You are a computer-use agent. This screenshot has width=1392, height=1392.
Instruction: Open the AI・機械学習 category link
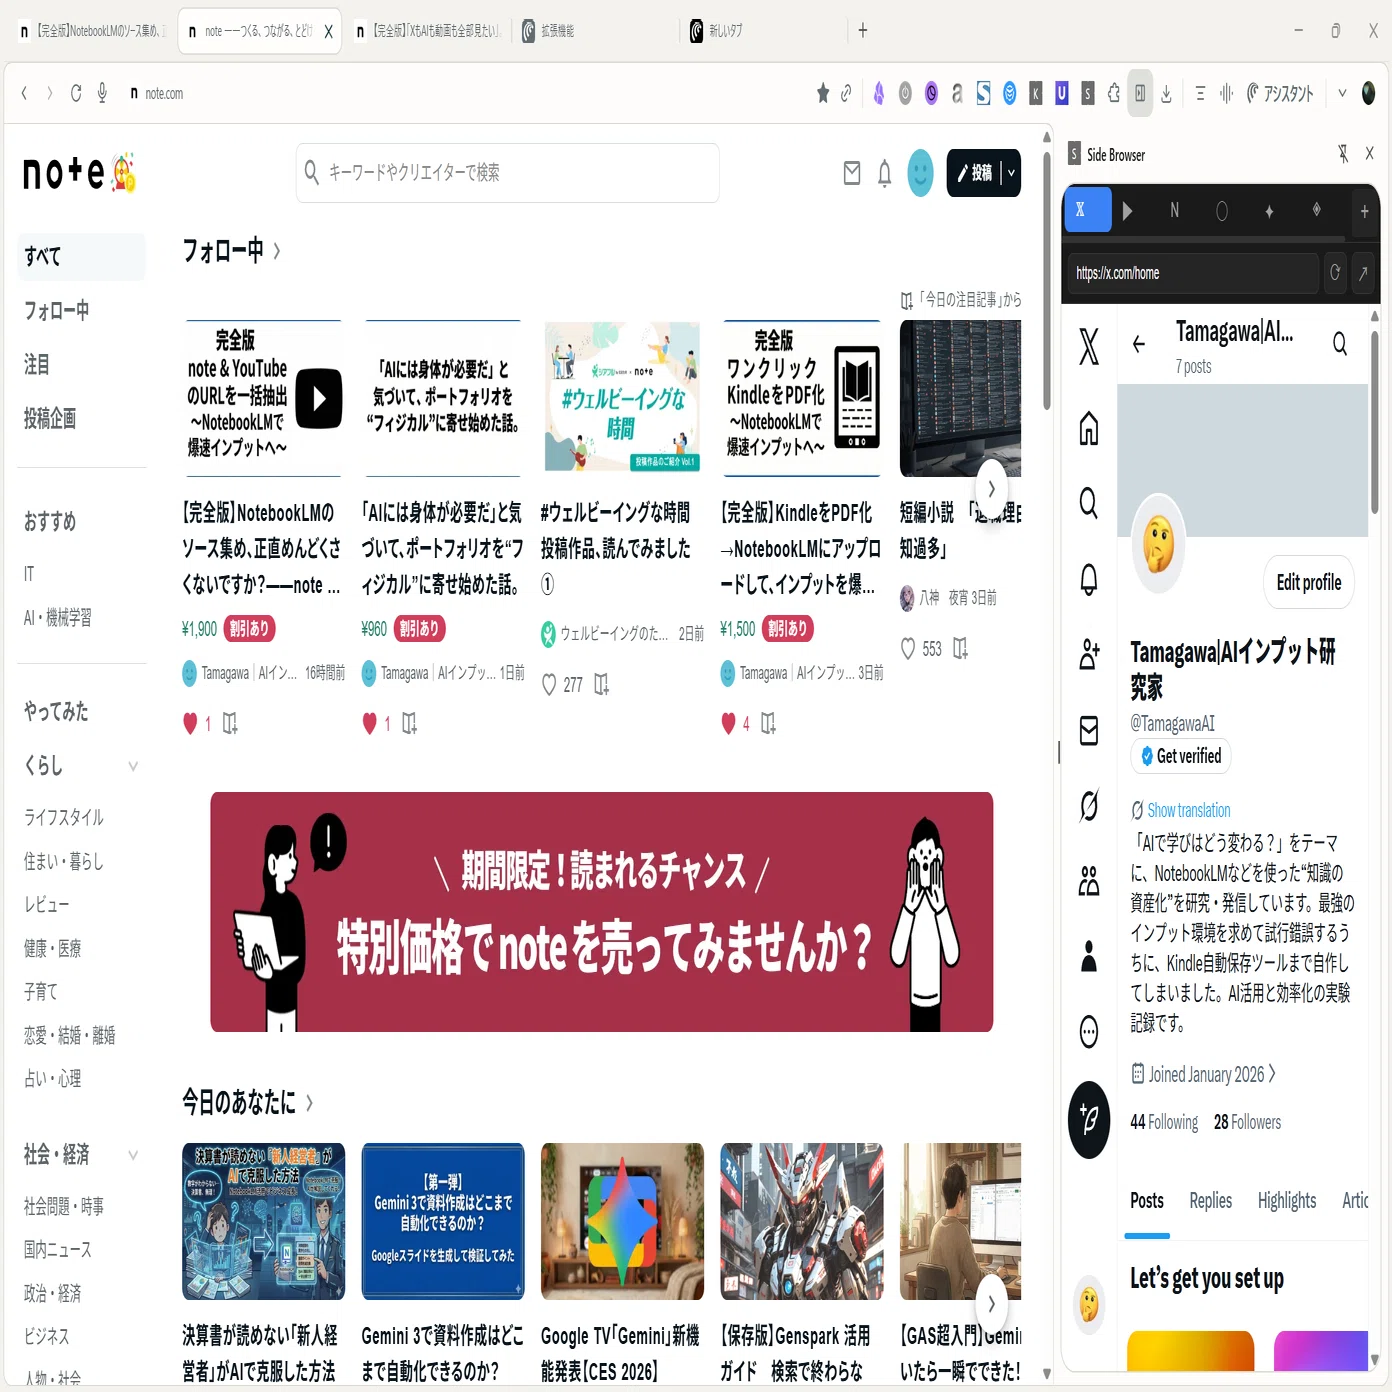(58, 618)
